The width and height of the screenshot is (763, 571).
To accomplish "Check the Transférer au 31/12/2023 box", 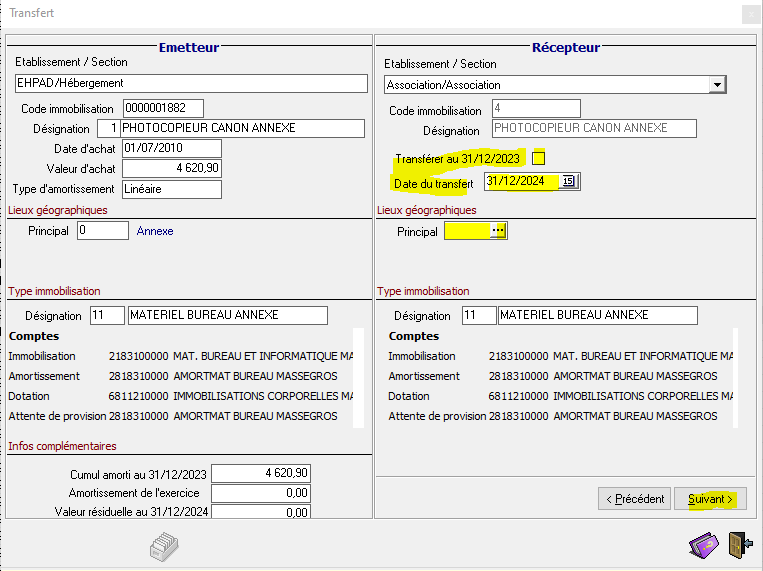I will pos(539,158).
